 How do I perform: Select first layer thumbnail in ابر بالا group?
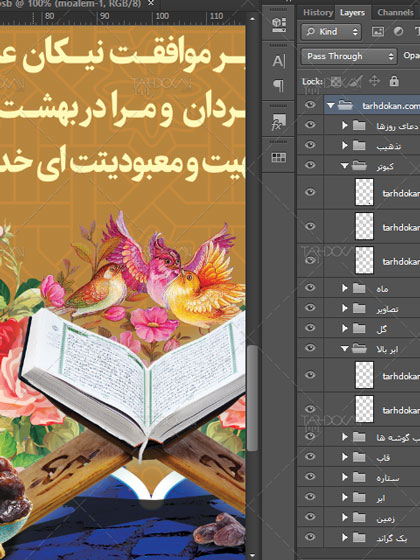364,375
